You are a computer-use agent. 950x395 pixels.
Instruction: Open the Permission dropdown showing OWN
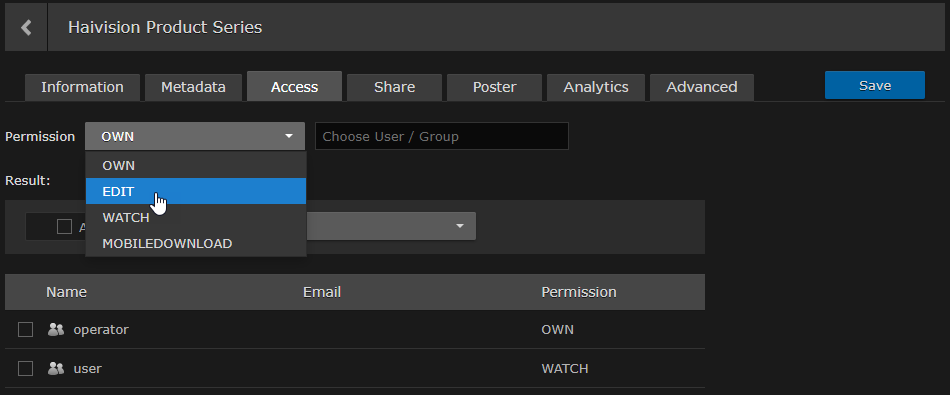195,136
